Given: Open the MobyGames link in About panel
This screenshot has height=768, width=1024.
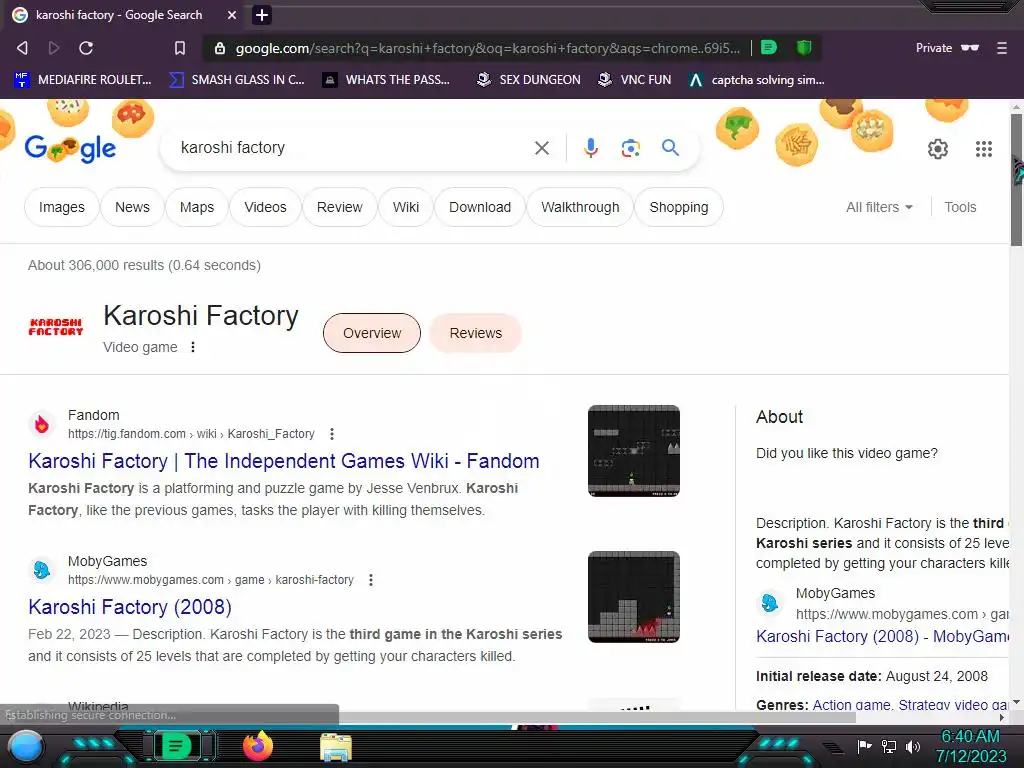Looking at the screenshot, I should pos(882,636).
